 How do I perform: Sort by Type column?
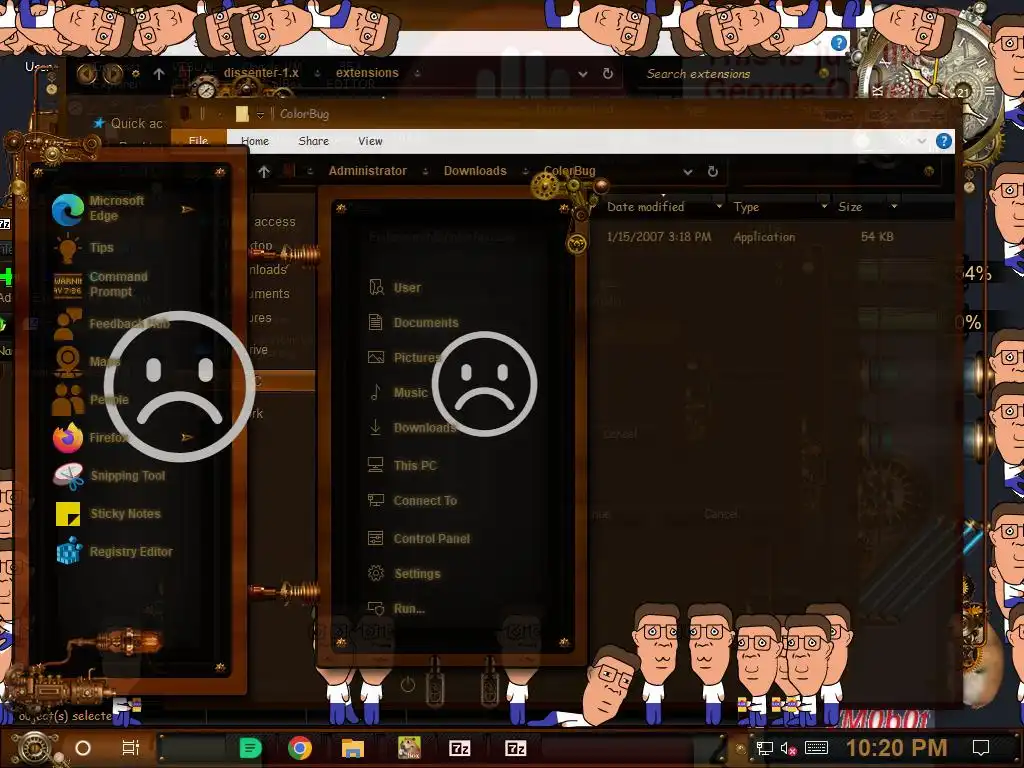click(746, 207)
